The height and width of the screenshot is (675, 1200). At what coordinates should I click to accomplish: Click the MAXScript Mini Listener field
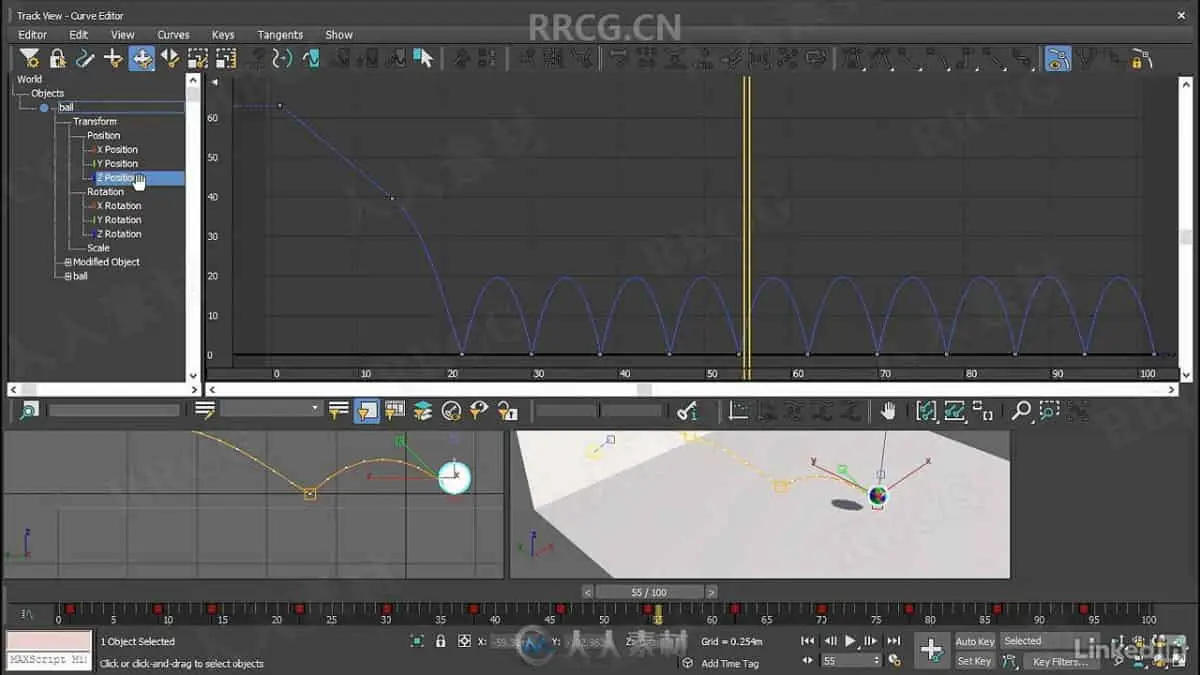click(x=48, y=660)
